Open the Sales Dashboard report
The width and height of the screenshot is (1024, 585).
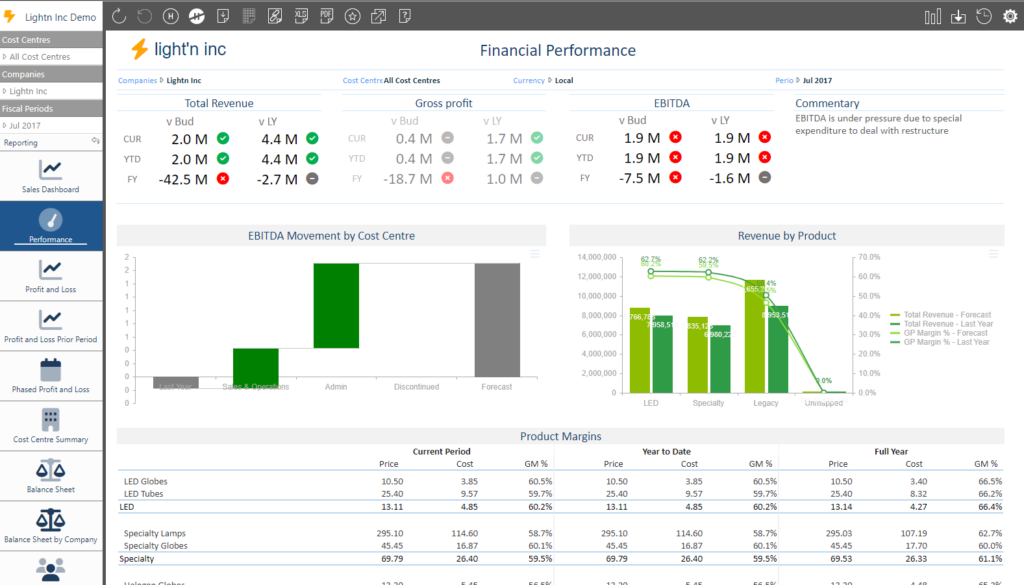click(x=51, y=175)
